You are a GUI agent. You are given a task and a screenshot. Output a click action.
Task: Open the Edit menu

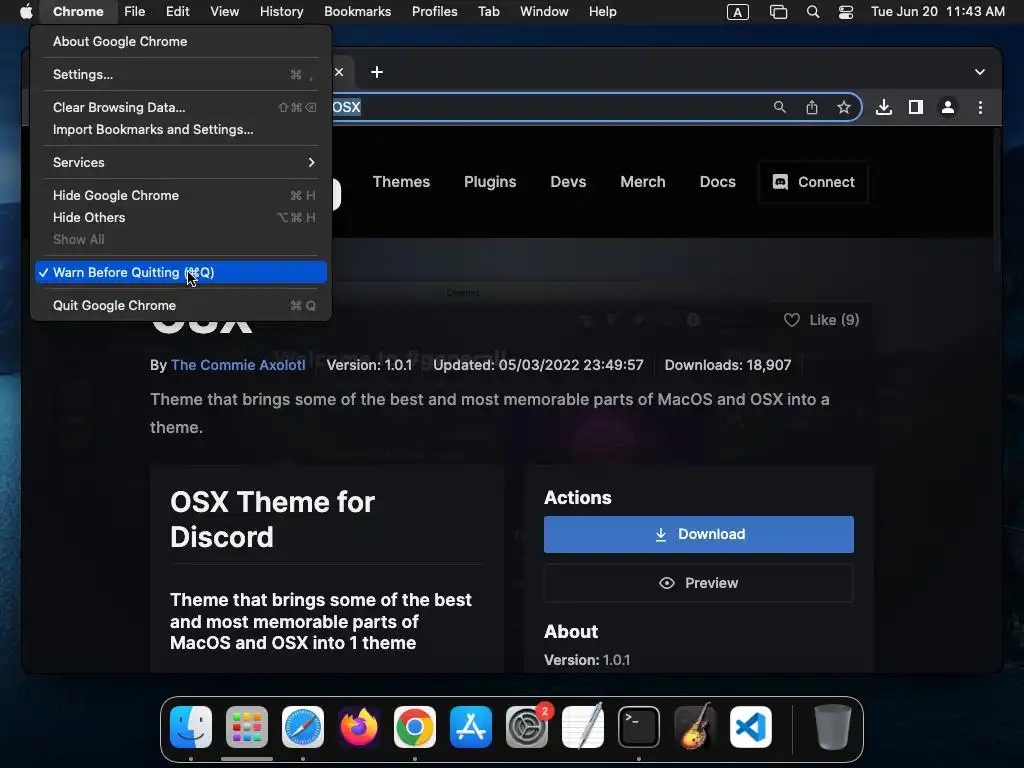pyautogui.click(x=177, y=12)
